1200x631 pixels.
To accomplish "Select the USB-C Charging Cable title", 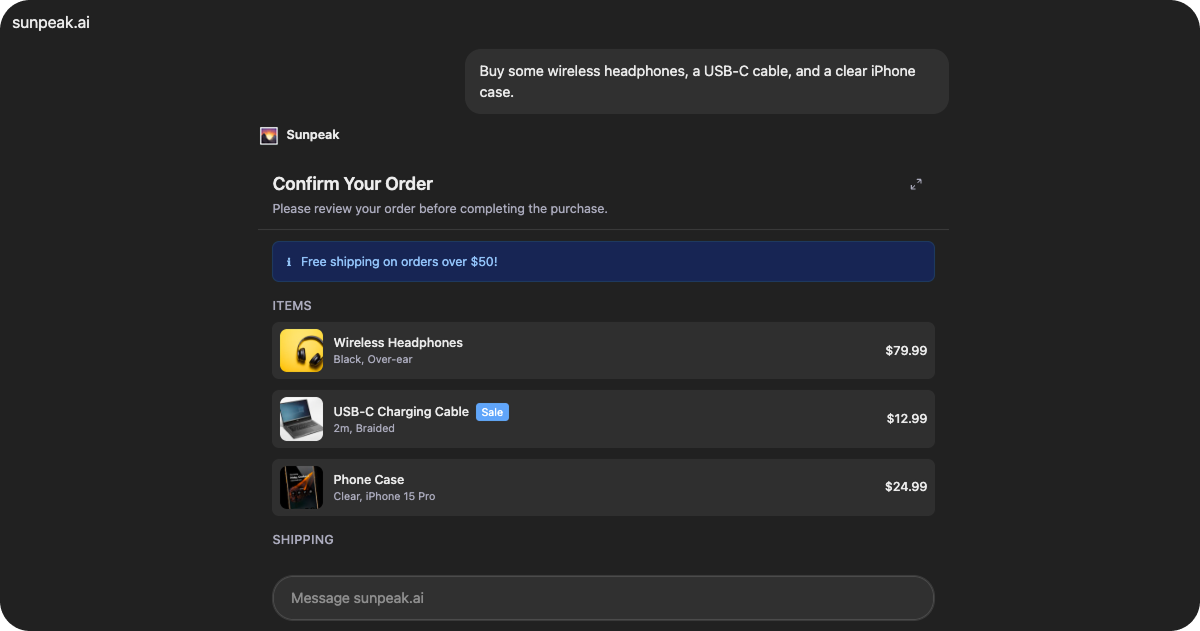I will point(401,412).
